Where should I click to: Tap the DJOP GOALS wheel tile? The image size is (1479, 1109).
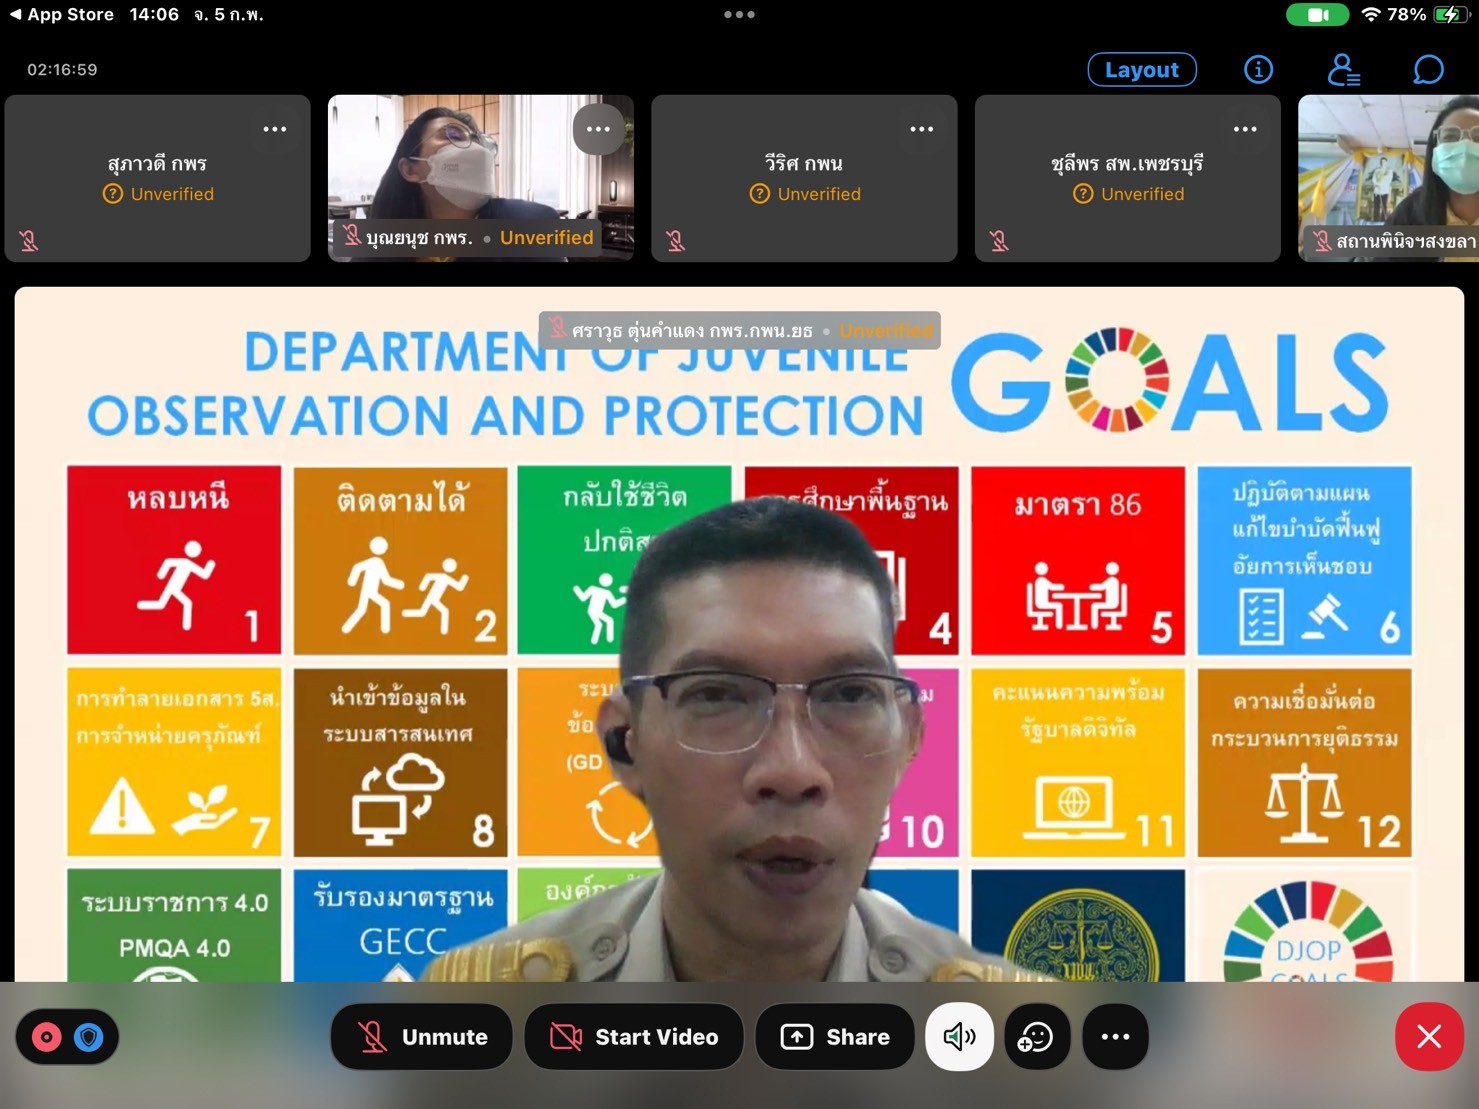[1304, 927]
